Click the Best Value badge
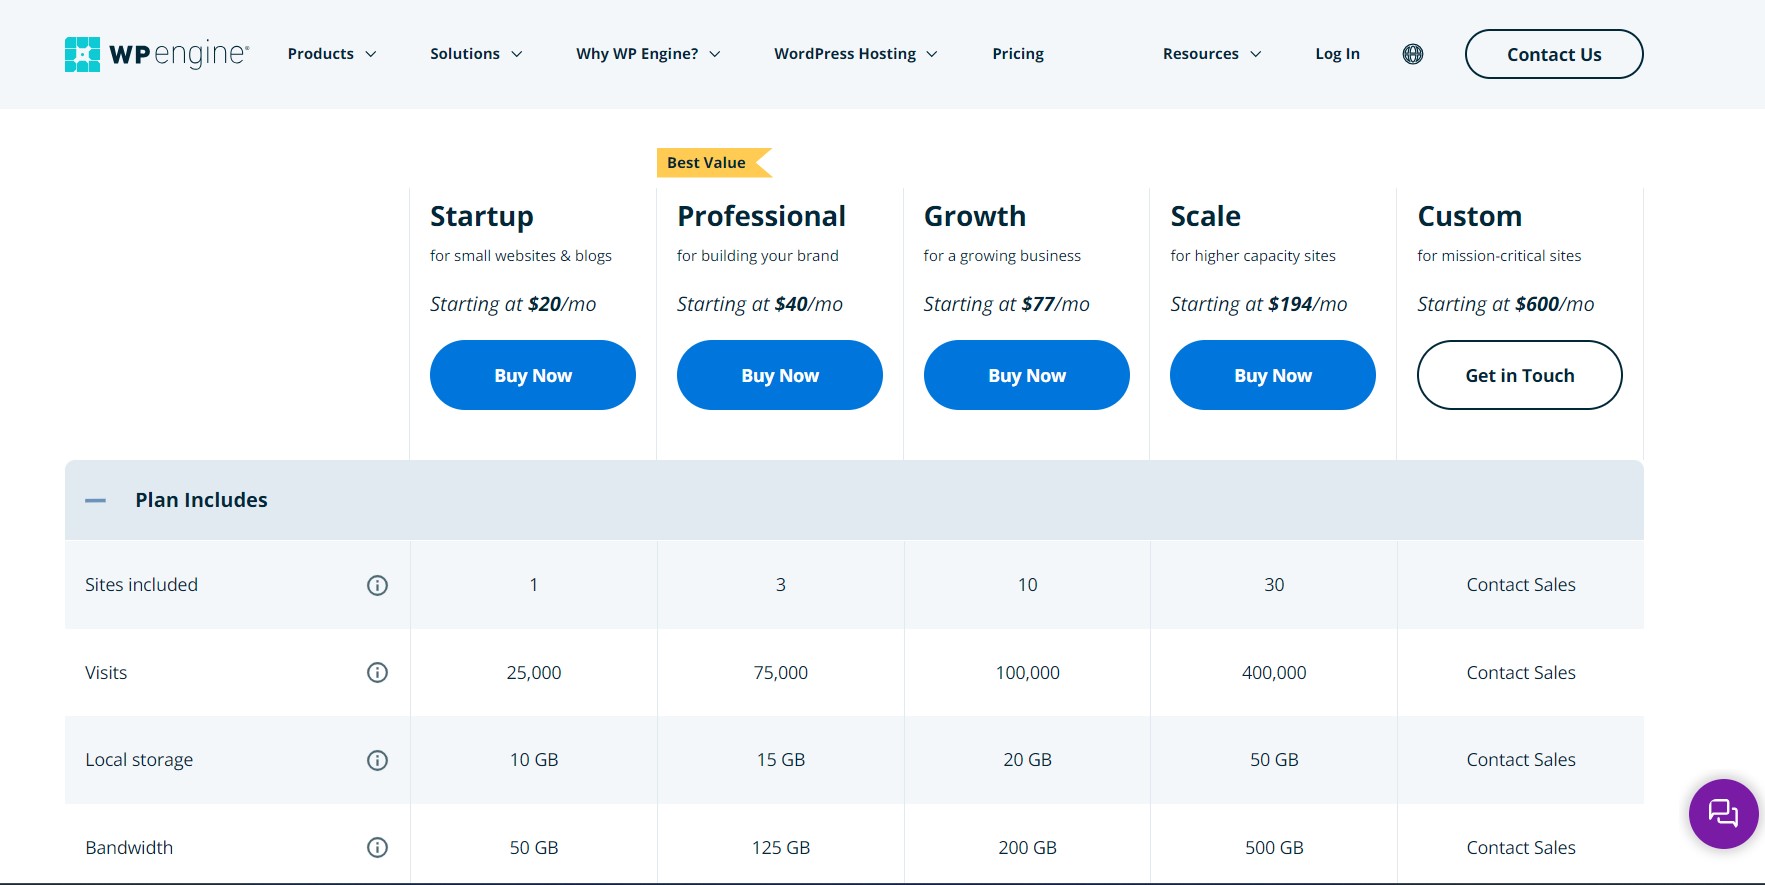1765x885 pixels. [714, 163]
